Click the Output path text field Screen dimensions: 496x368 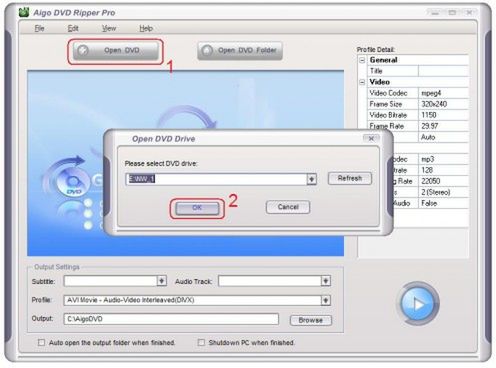pos(171,319)
